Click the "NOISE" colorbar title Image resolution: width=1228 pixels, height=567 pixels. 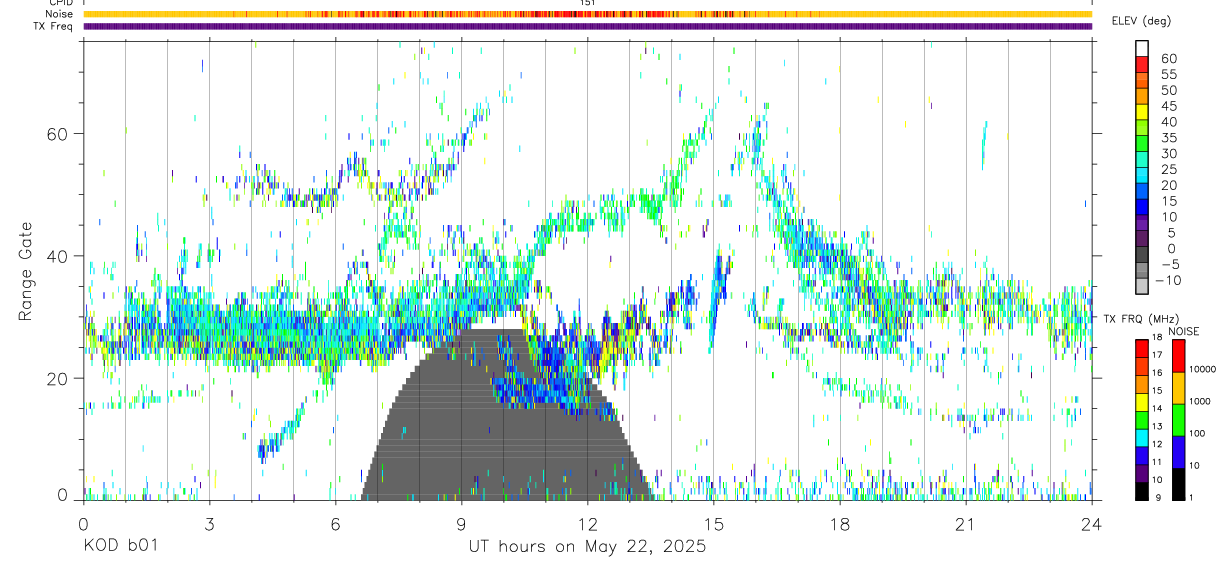[x=1183, y=331]
